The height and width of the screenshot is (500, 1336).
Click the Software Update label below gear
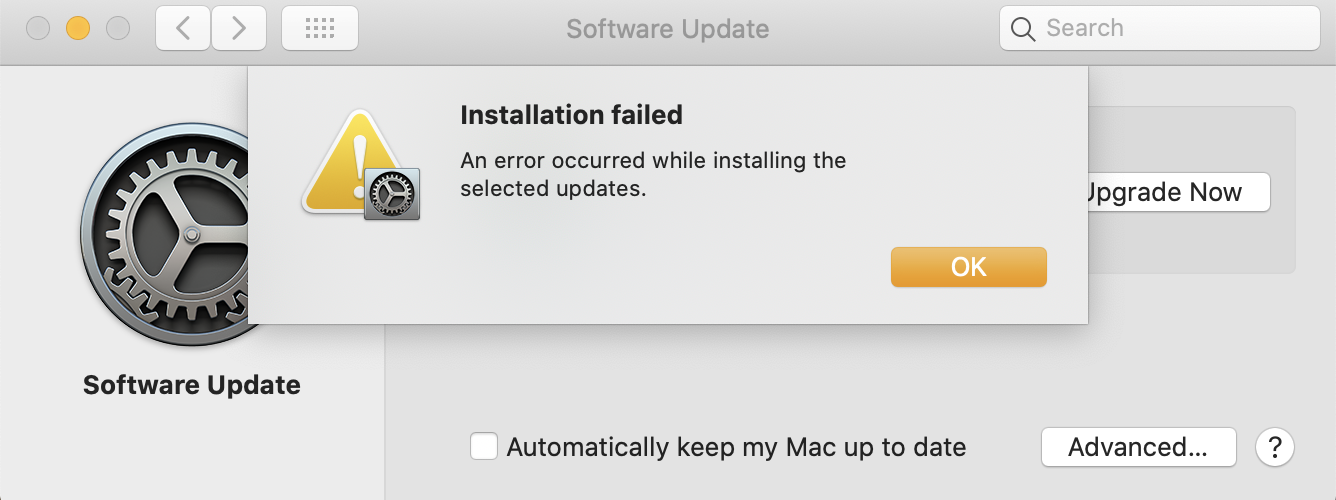[191, 385]
